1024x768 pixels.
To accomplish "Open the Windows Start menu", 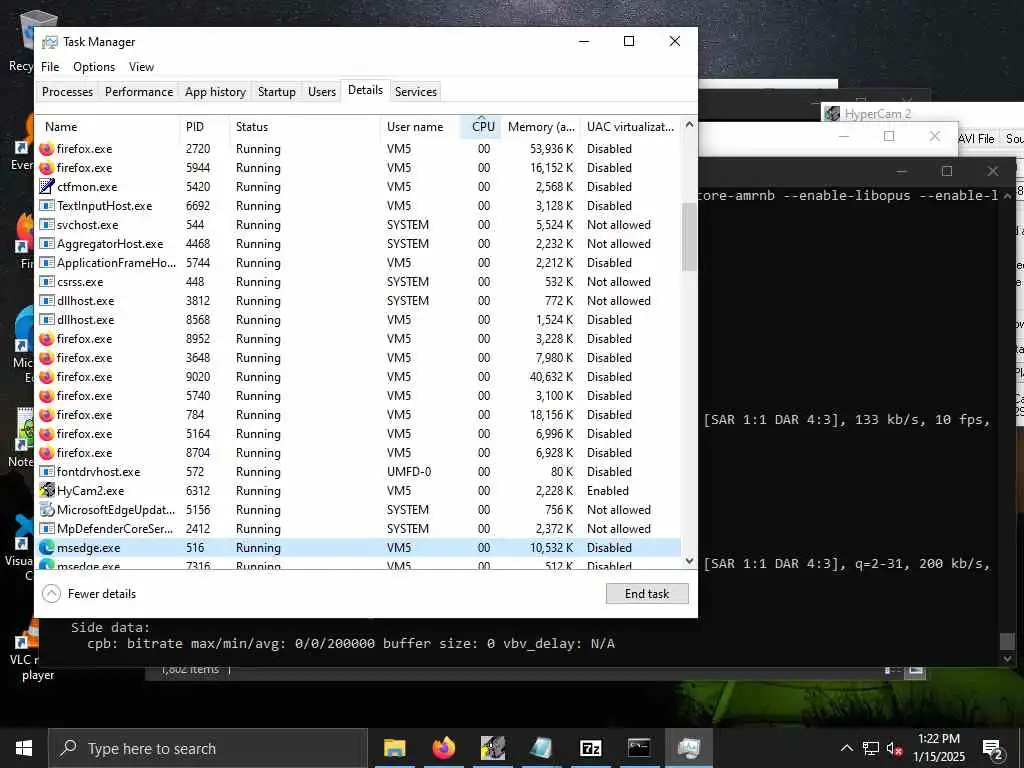I will 24,748.
